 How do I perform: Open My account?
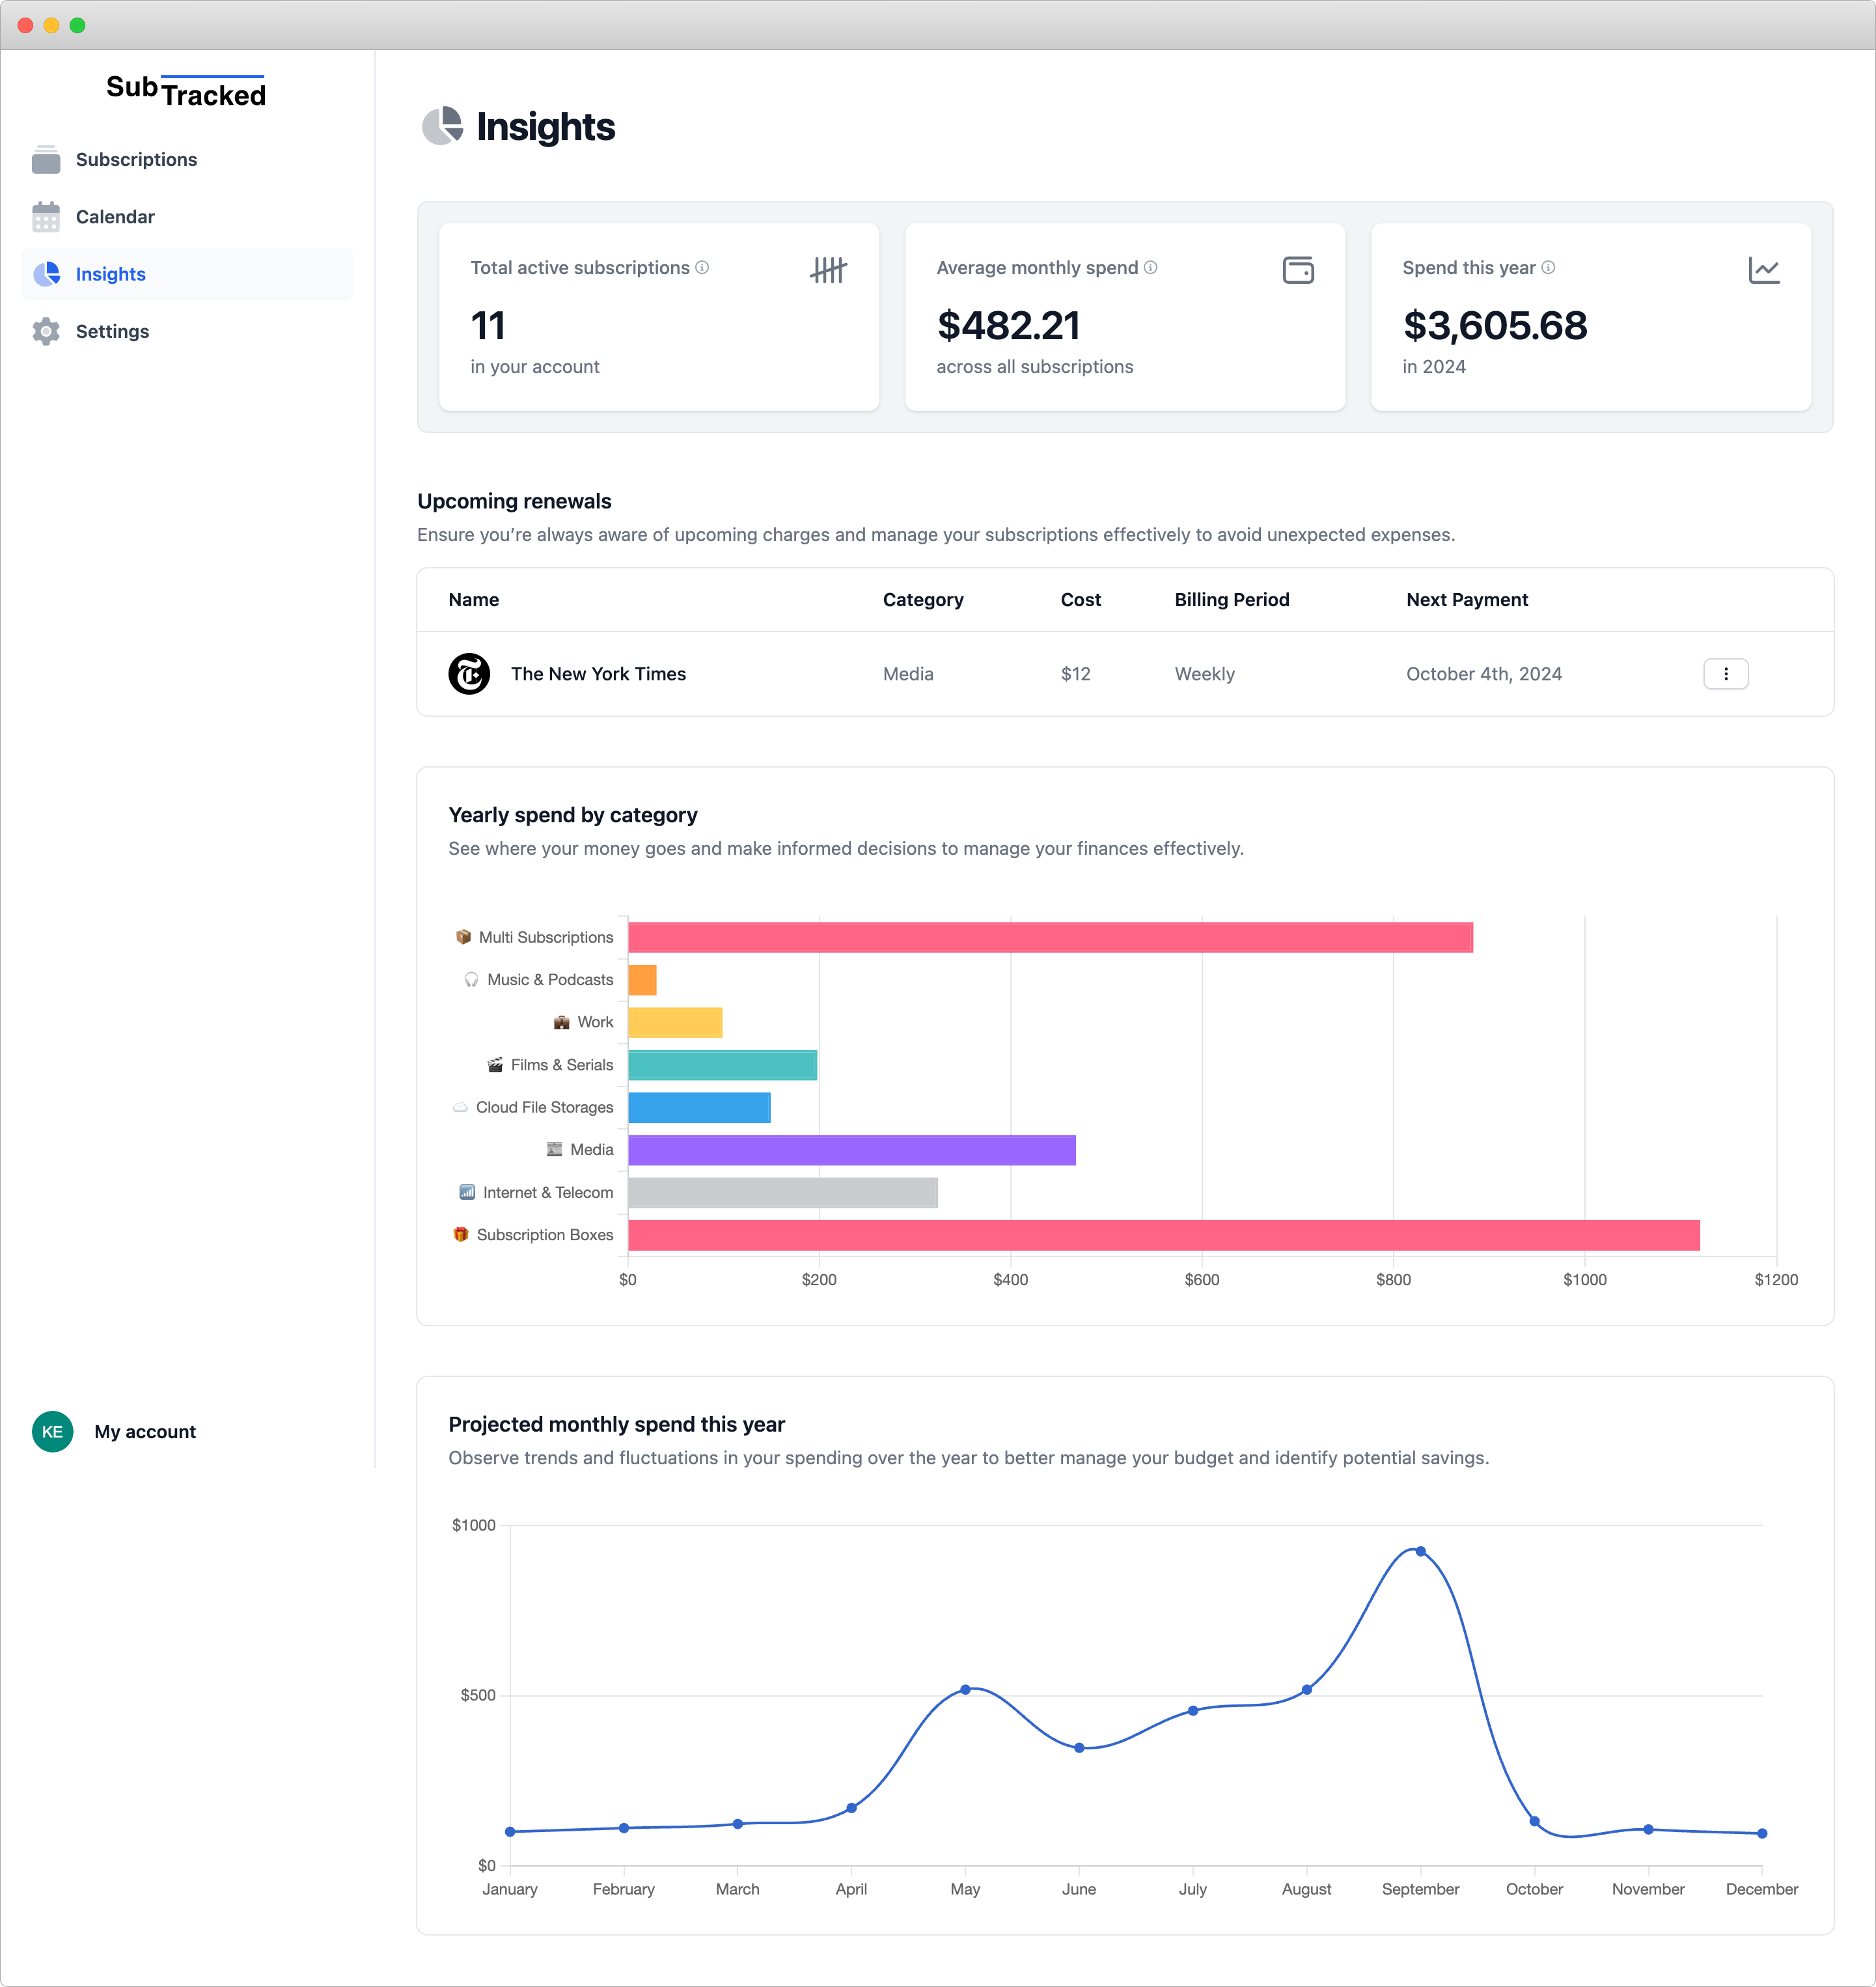pyautogui.click(x=145, y=1431)
